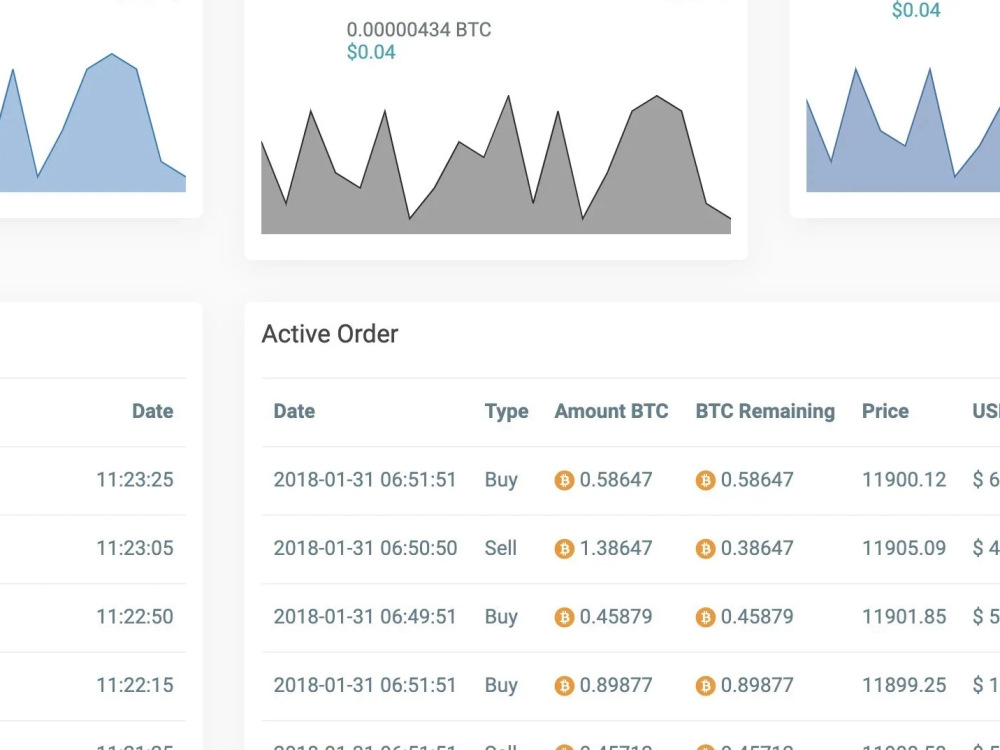
Task: Click Bitcoin icon beside Amount 1.38647
Action: coord(564,548)
